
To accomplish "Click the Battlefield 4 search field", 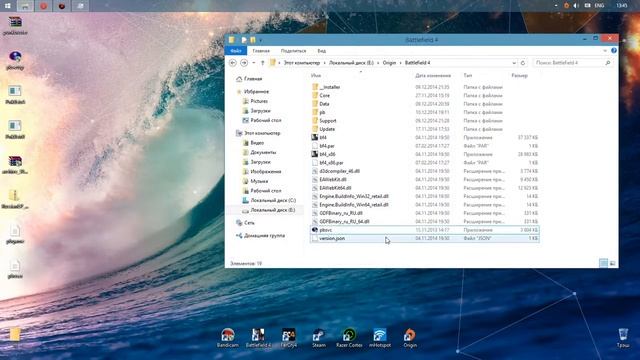I will [572, 63].
